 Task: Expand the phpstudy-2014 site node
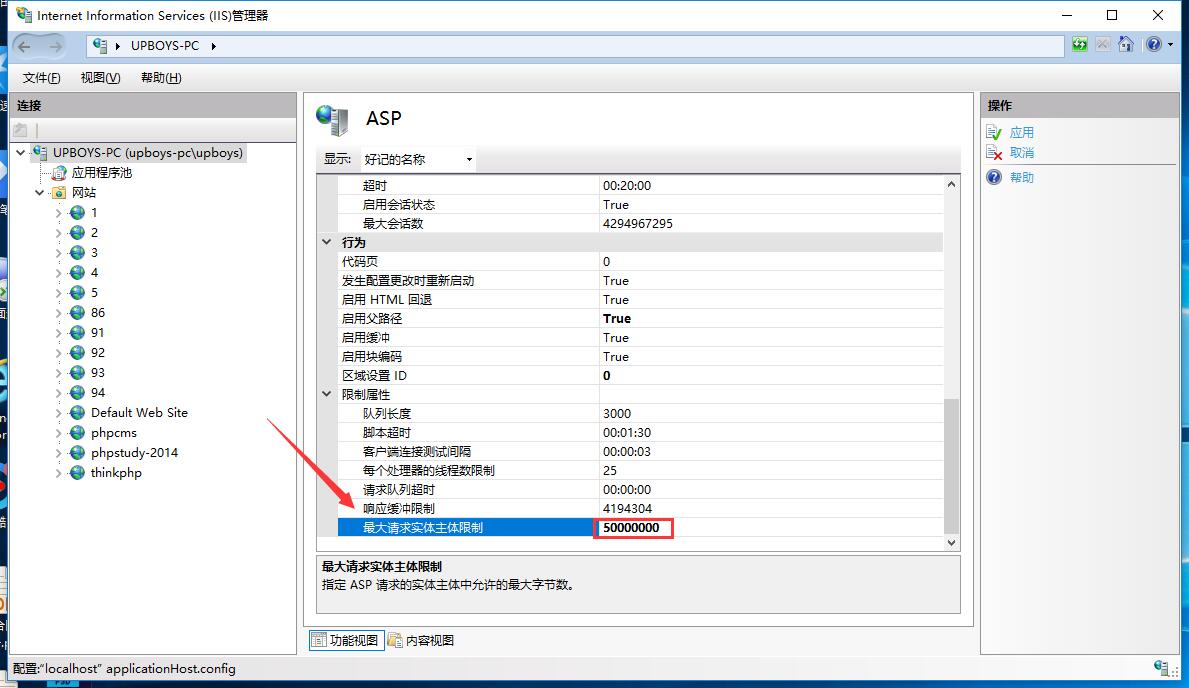[58, 453]
